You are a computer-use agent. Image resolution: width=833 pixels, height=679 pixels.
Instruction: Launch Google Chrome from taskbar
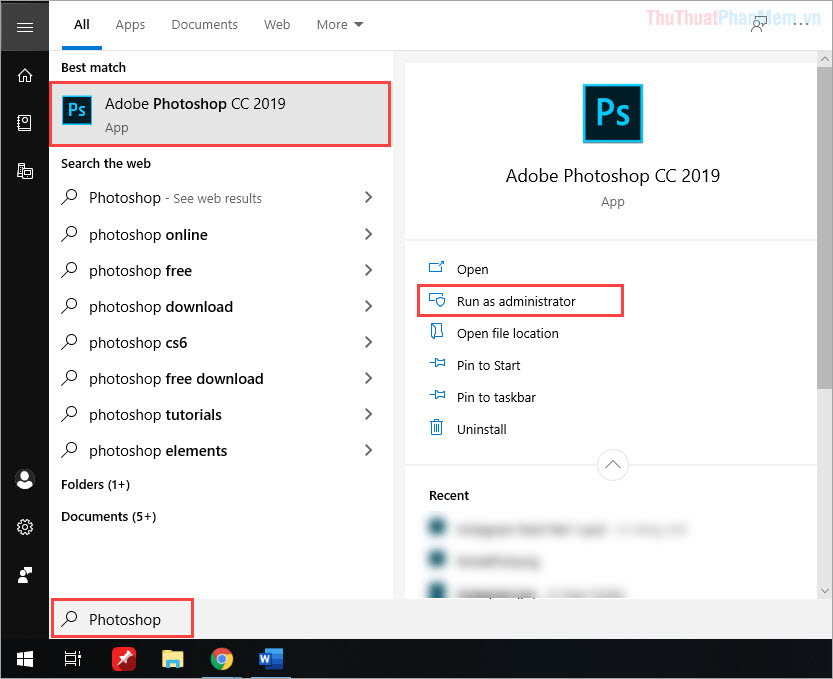(221, 659)
